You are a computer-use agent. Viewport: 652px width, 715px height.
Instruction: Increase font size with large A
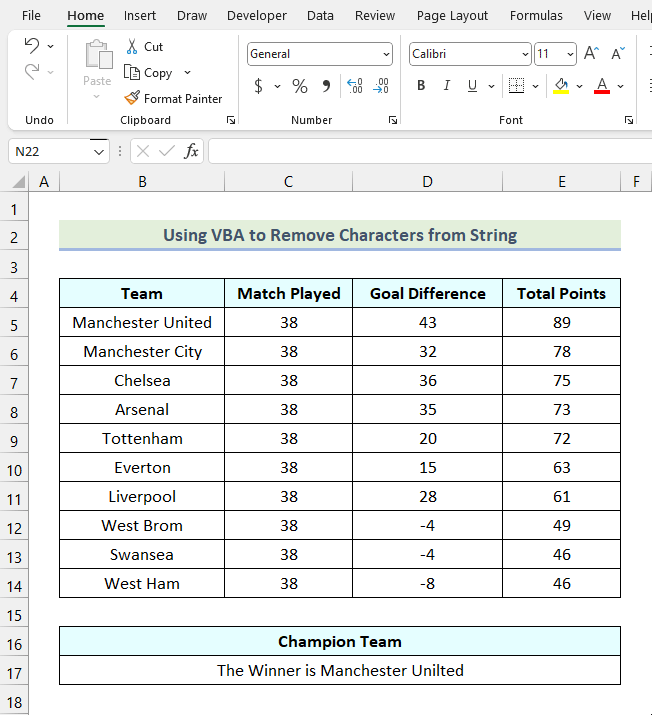coord(591,53)
